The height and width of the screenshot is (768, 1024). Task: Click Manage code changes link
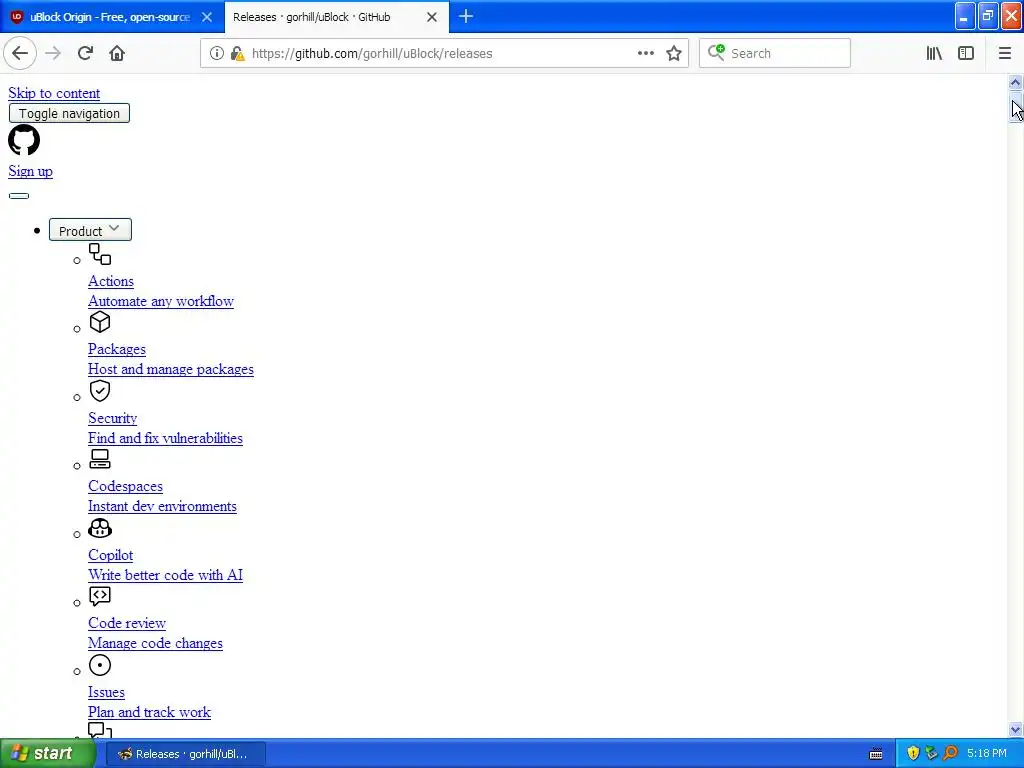155,643
